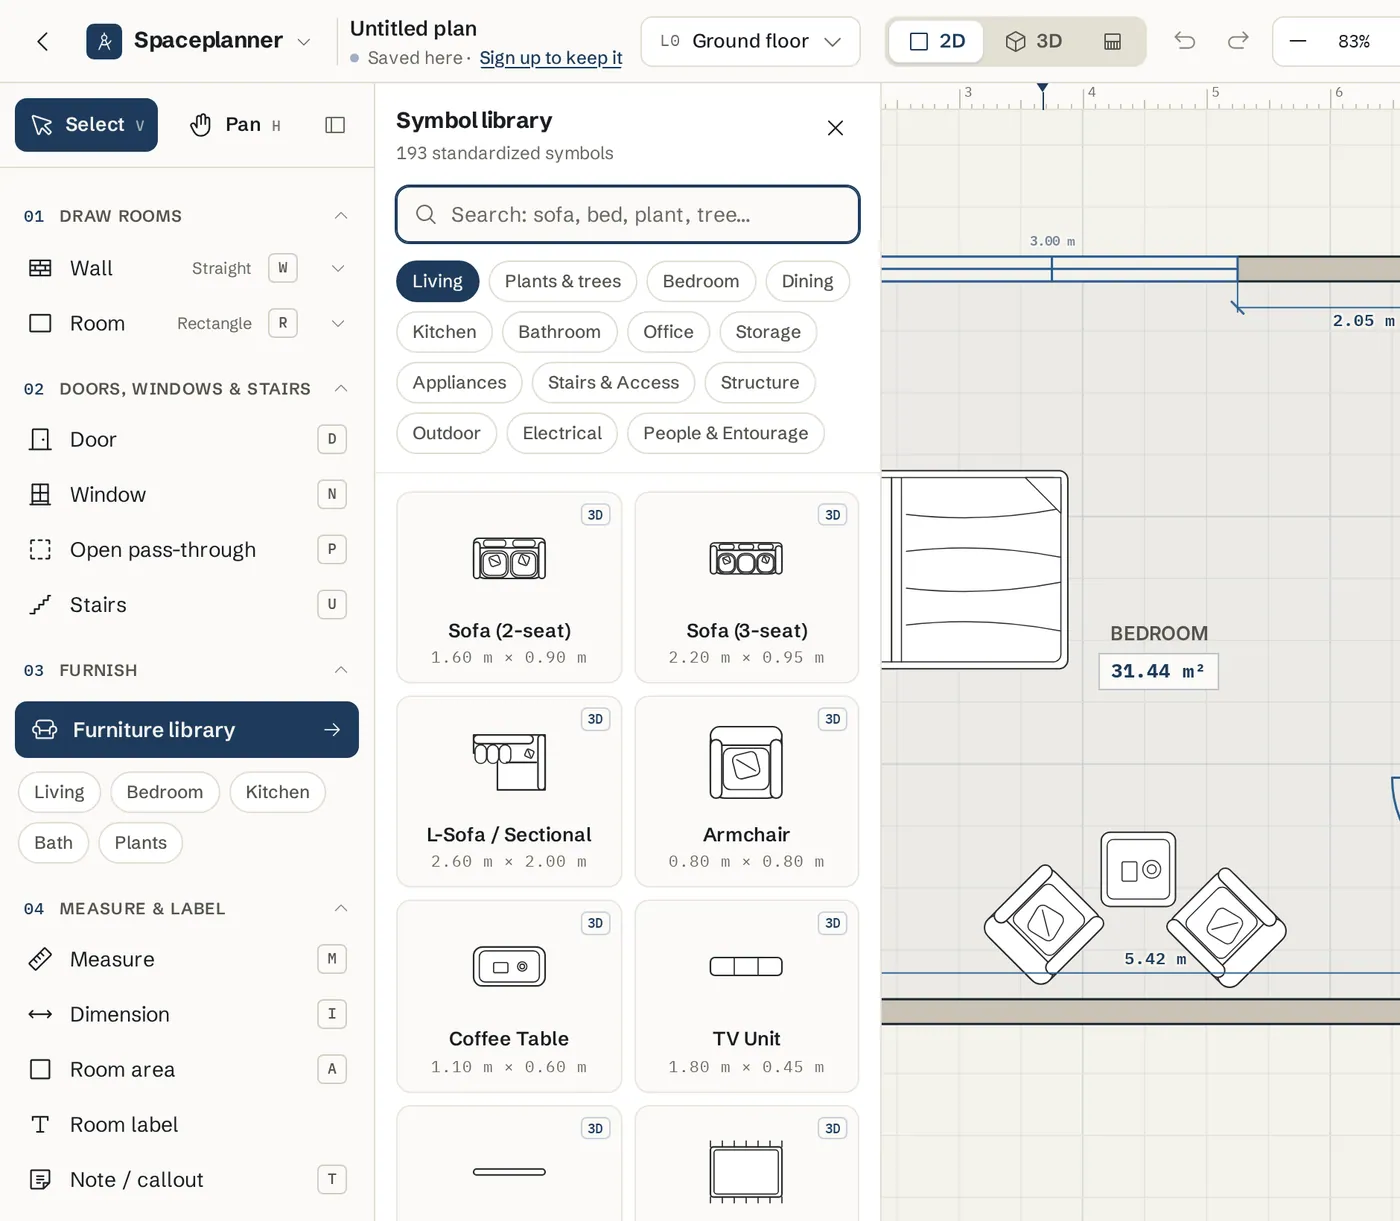
Task: Focus the symbol search field
Action: tap(628, 215)
